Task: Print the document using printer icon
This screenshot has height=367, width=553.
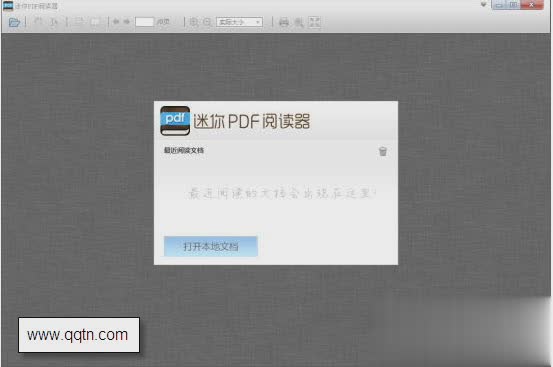Action: [x=284, y=22]
